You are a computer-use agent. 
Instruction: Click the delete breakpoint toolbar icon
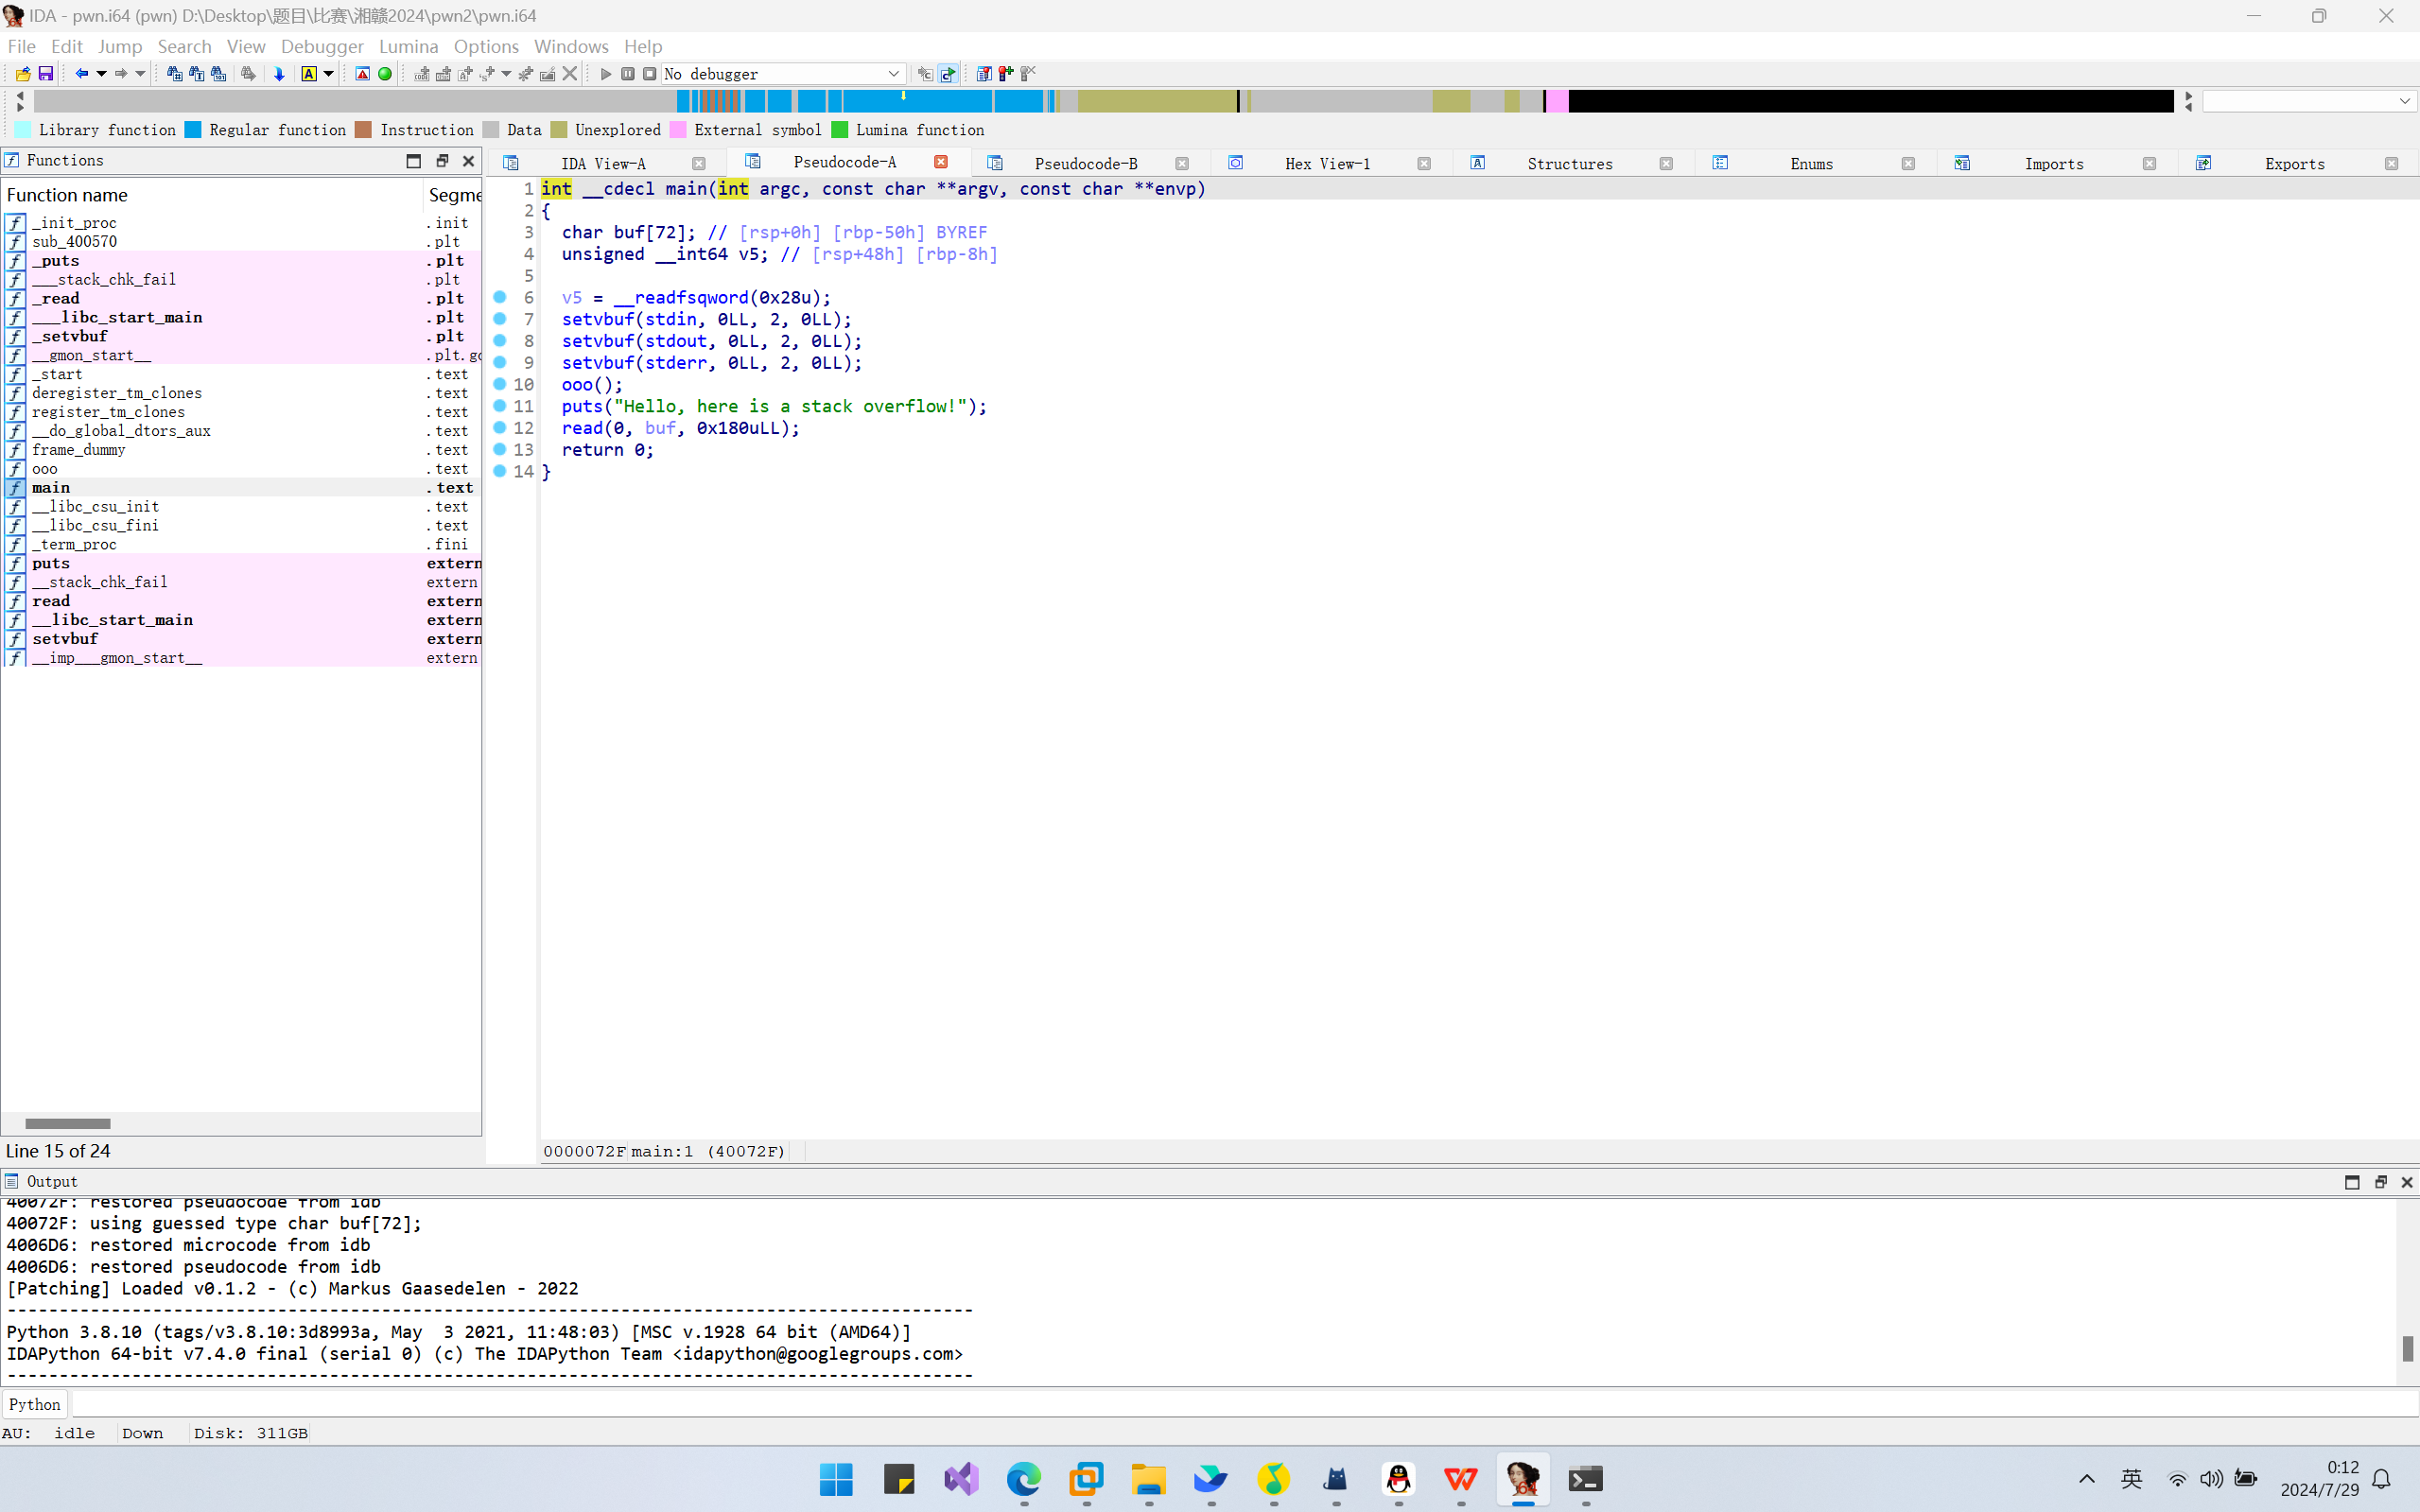[1028, 74]
